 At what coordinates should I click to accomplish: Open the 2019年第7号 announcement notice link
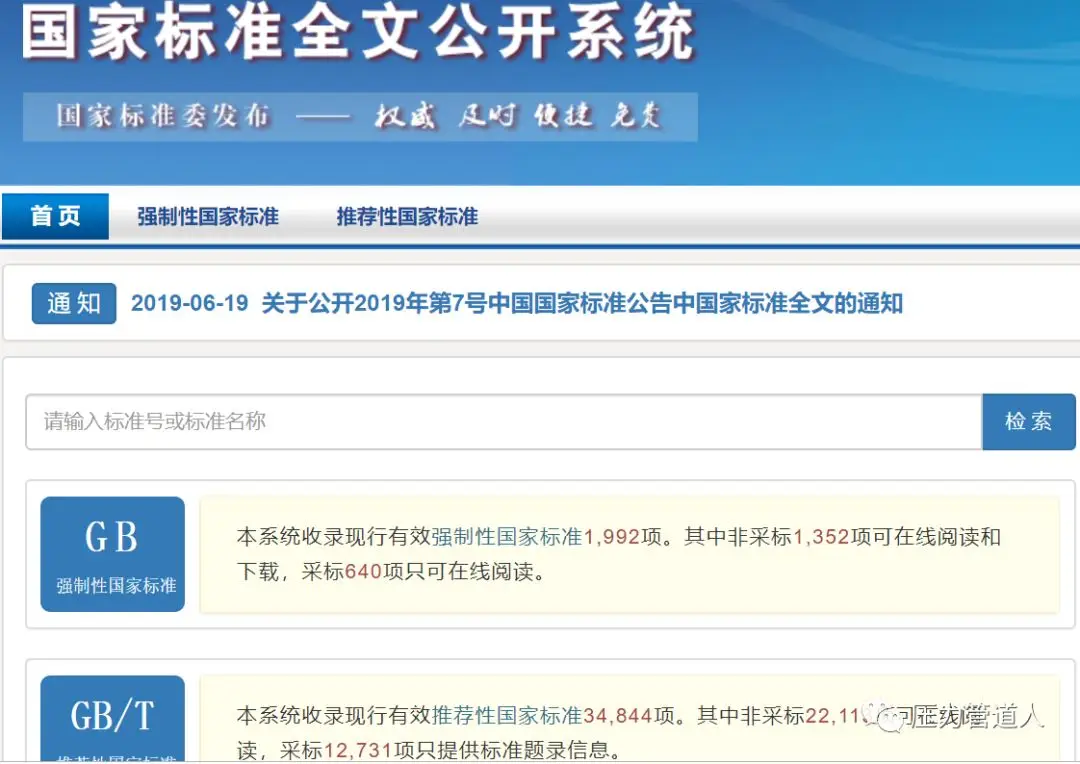[582, 303]
